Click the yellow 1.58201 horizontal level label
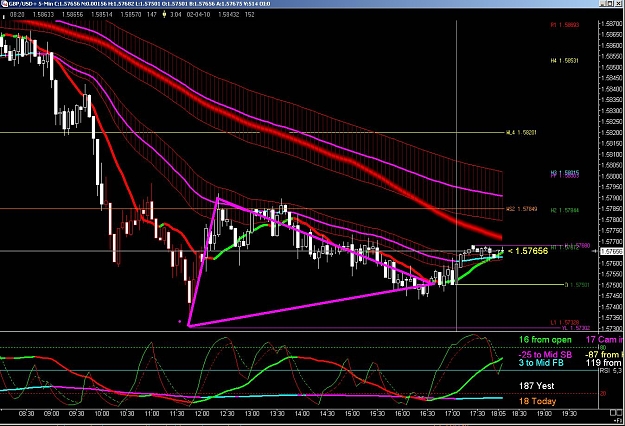The width and height of the screenshot is (625, 426). tap(521, 132)
